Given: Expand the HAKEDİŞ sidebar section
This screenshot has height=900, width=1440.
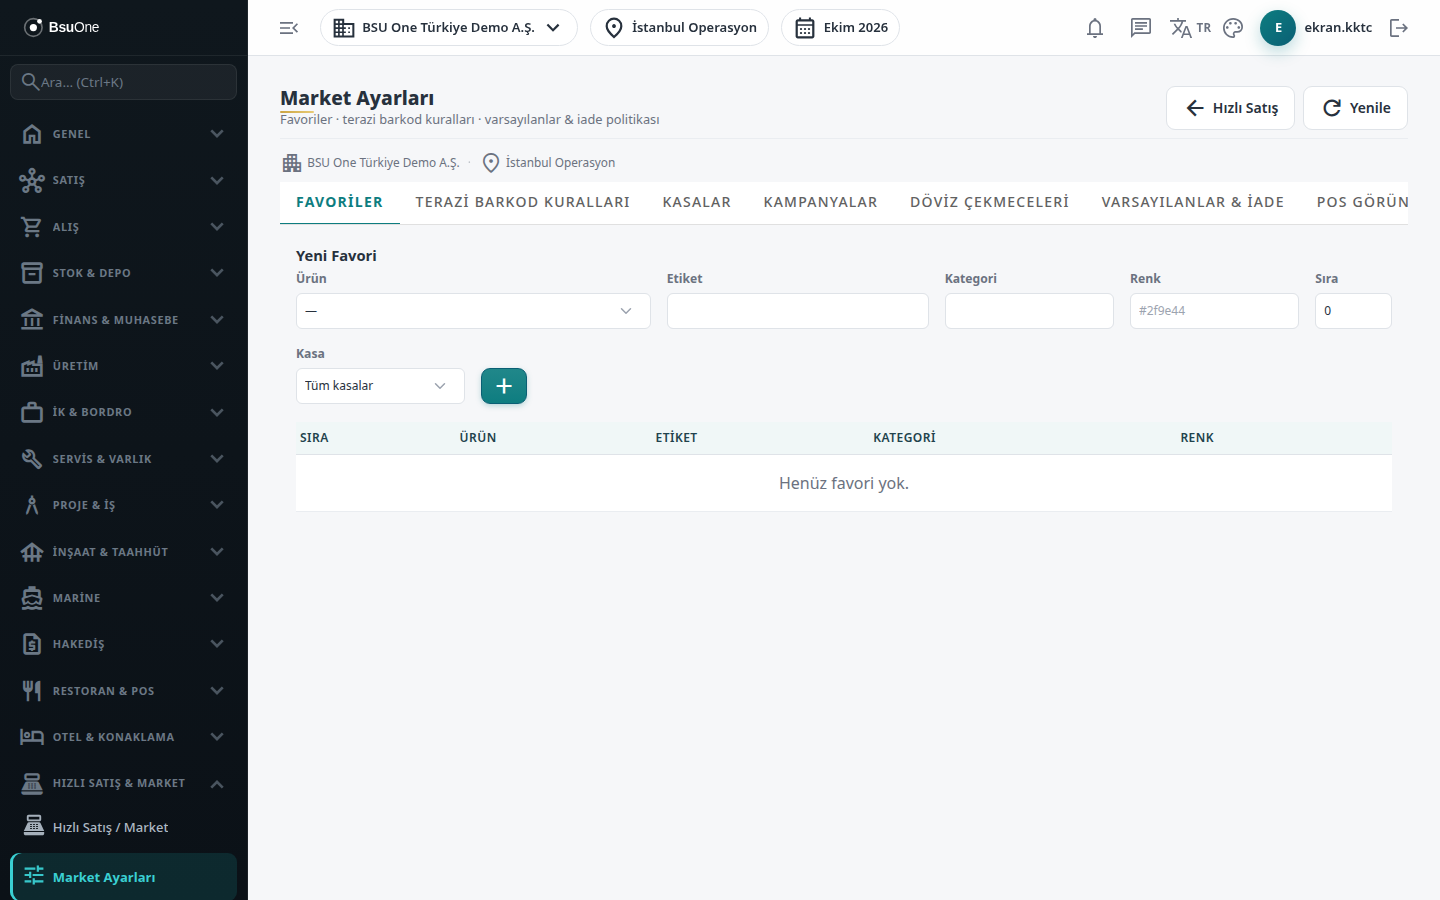Looking at the screenshot, I should [x=124, y=644].
